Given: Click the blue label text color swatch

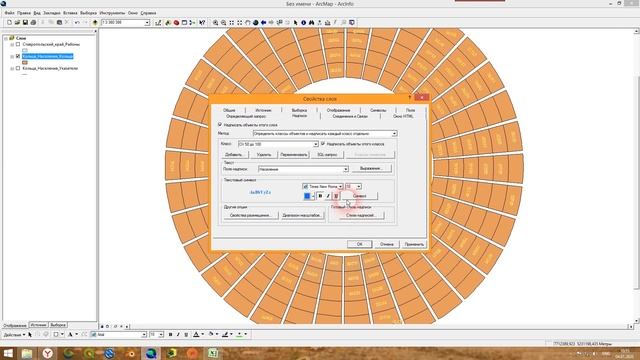Looking at the screenshot, I should 307,196.
